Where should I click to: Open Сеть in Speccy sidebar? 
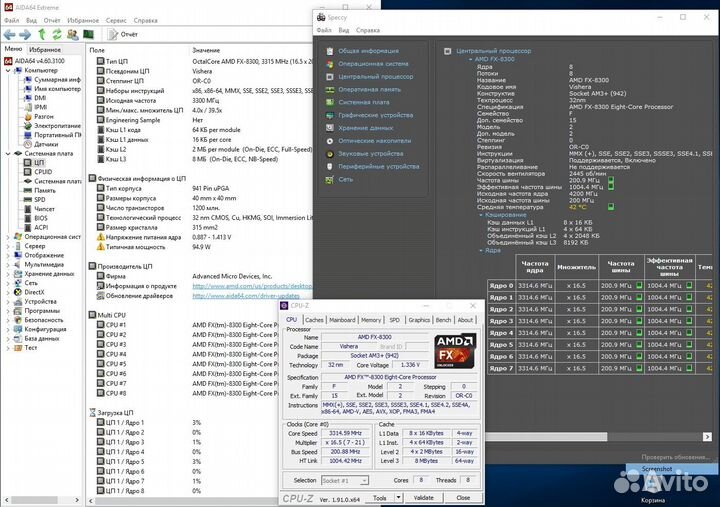pos(346,180)
